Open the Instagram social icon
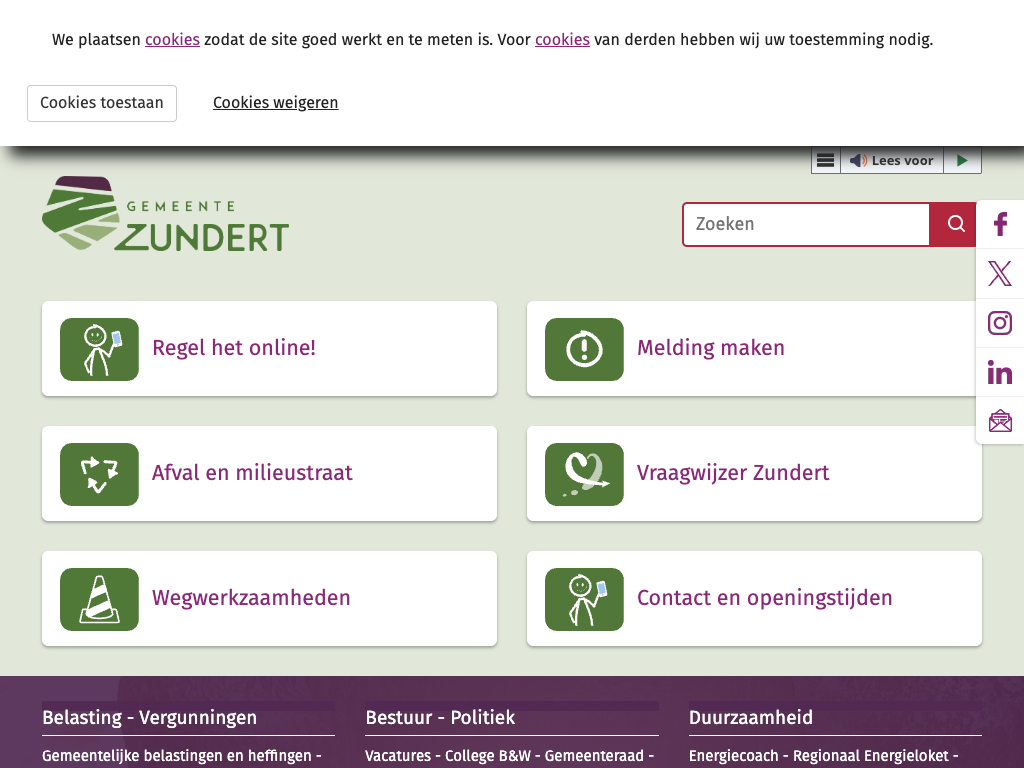1024x768 pixels. 1000,323
